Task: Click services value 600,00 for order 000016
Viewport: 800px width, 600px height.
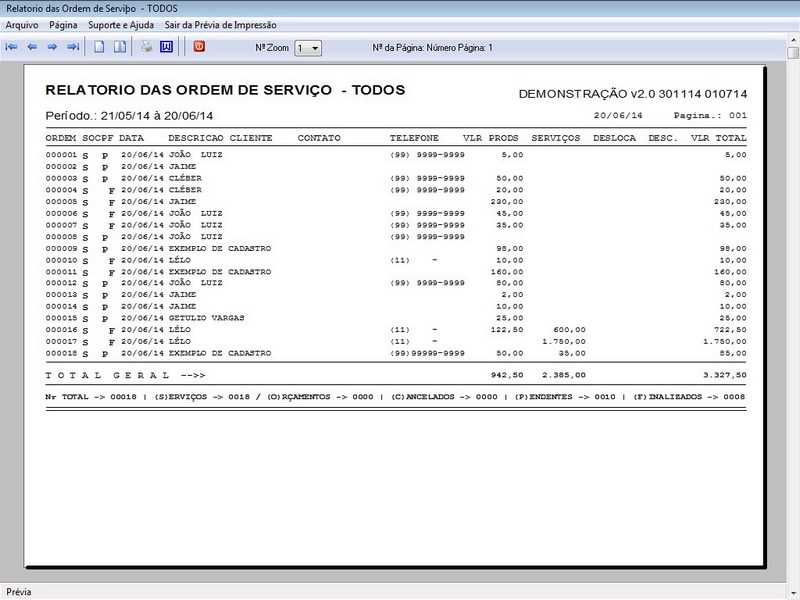Action: [569, 330]
